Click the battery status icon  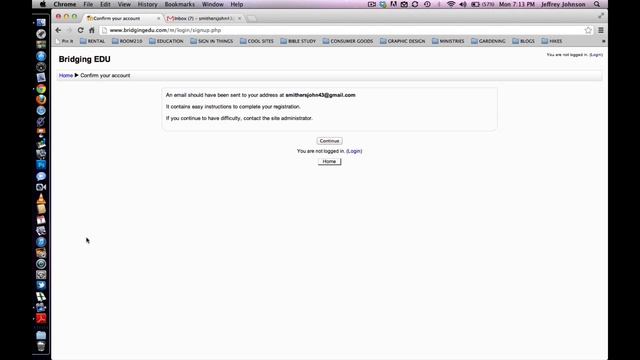click(x=475, y=4)
